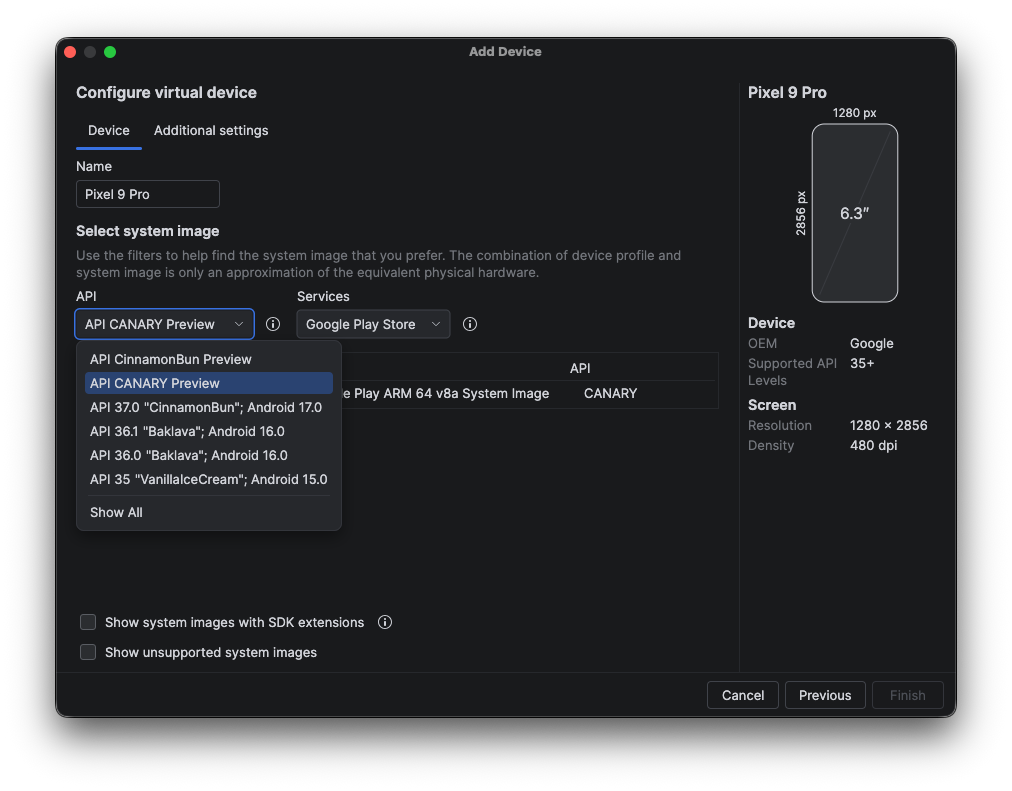Click the CANARY cell in the table
The height and width of the screenshot is (791, 1012).
pos(611,394)
